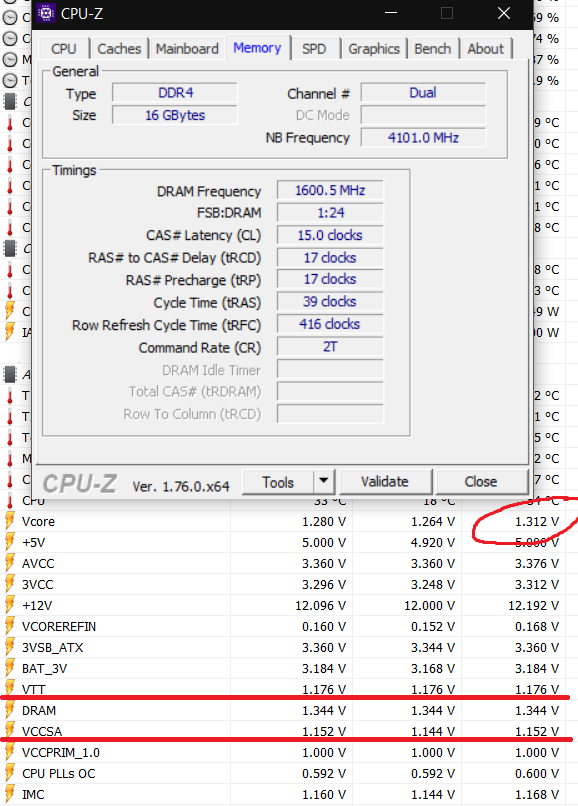Open the Mainboard tab

[x=187, y=49]
